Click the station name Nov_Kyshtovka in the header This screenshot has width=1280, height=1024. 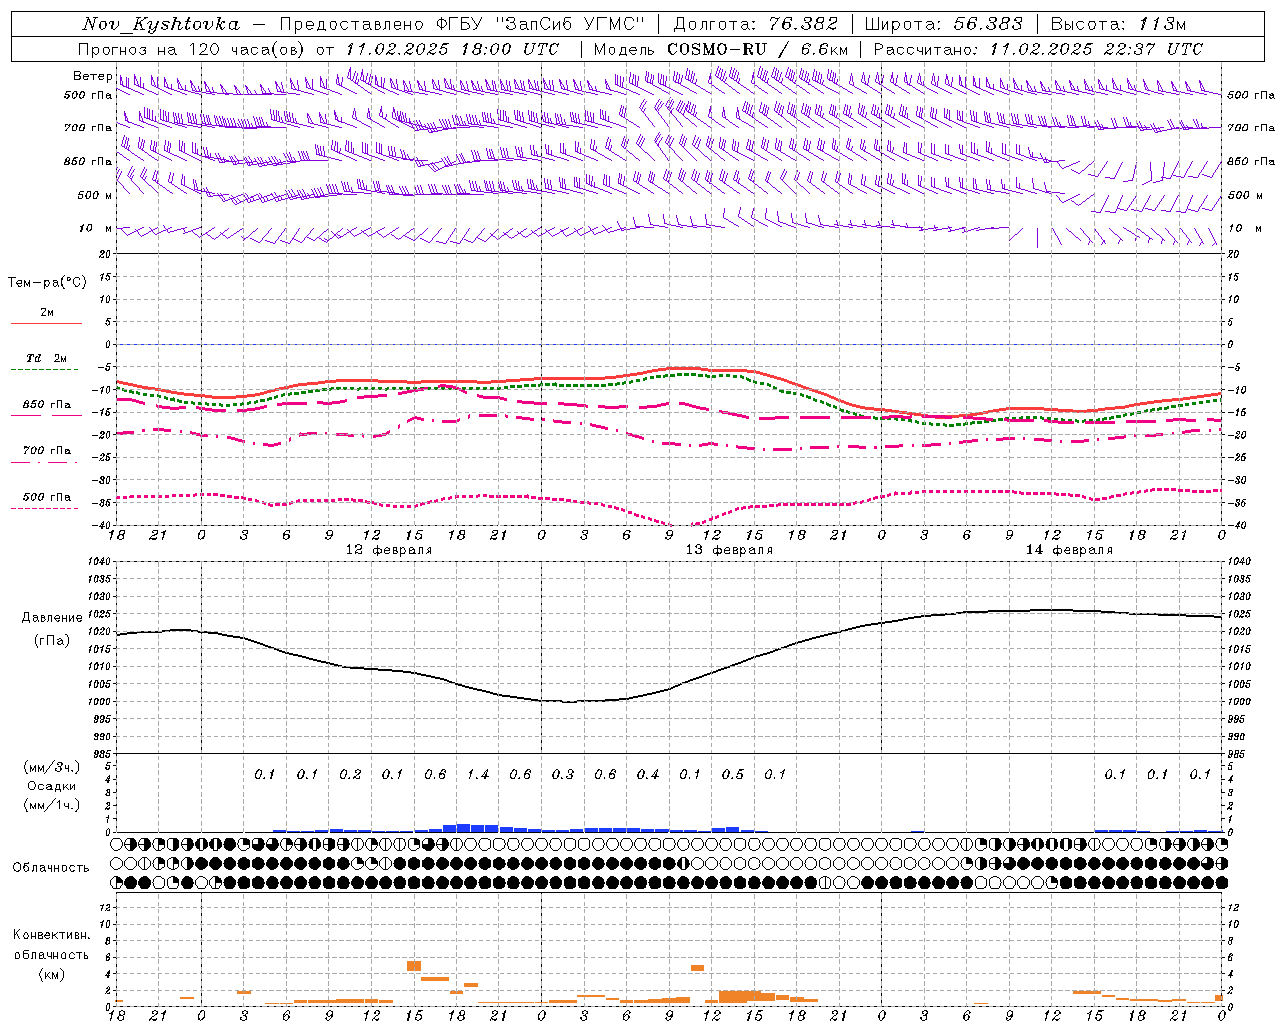[161, 24]
